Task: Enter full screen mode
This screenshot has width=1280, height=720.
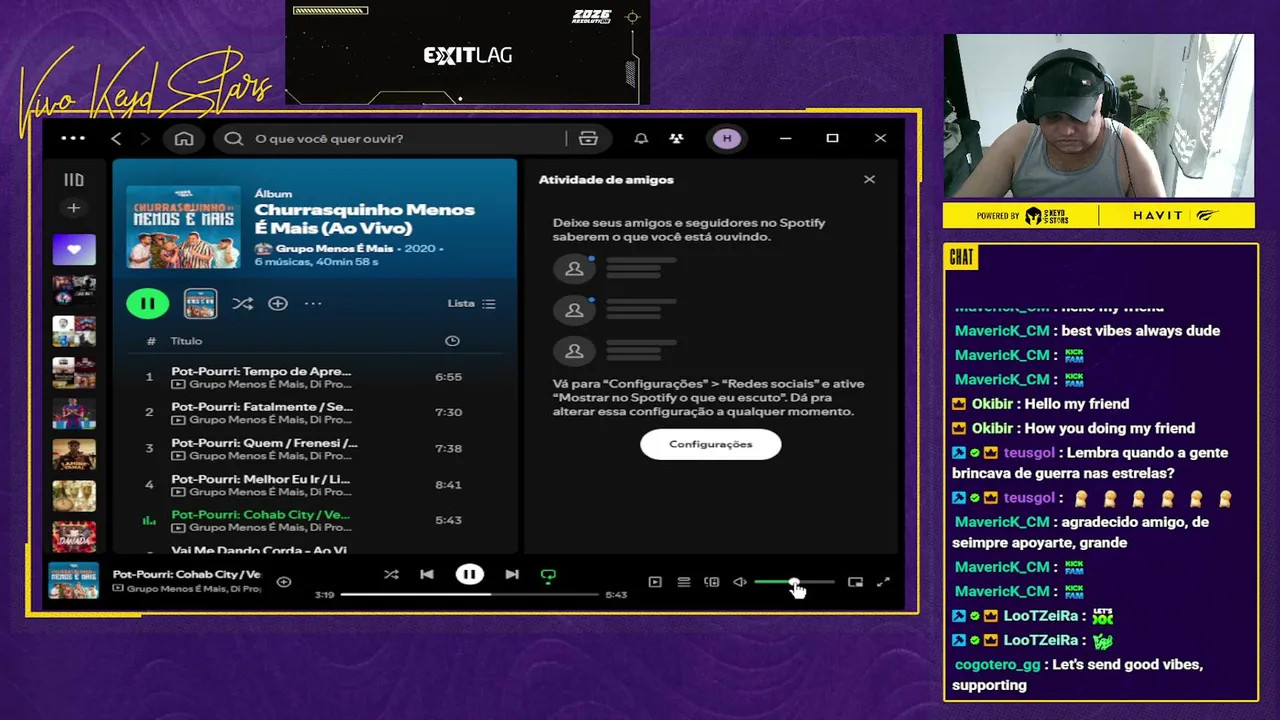Action: [x=883, y=582]
